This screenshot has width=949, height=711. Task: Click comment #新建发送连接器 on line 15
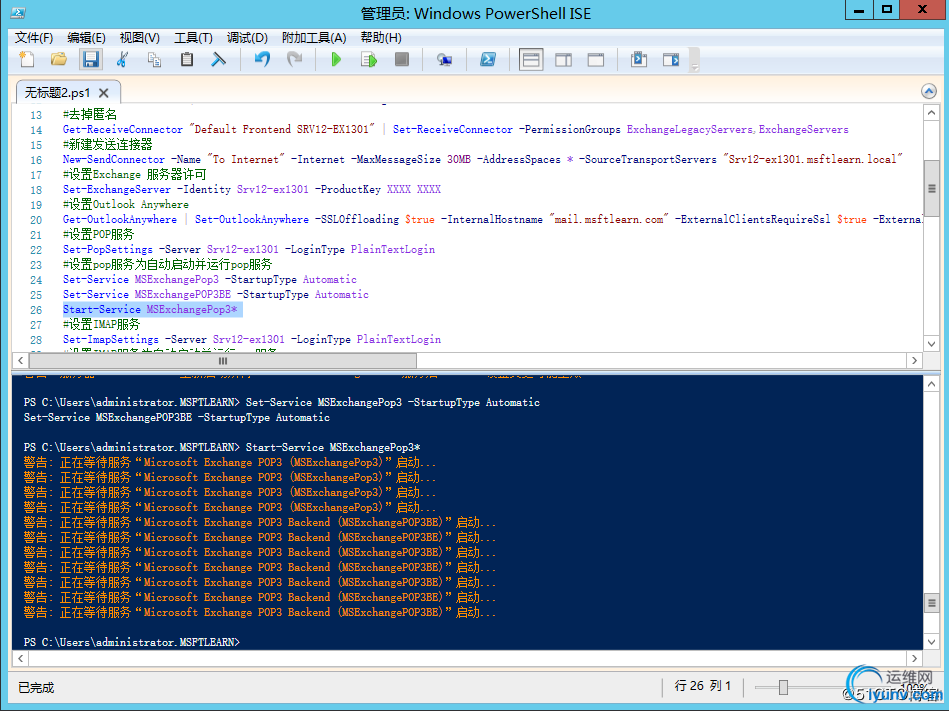(x=107, y=145)
